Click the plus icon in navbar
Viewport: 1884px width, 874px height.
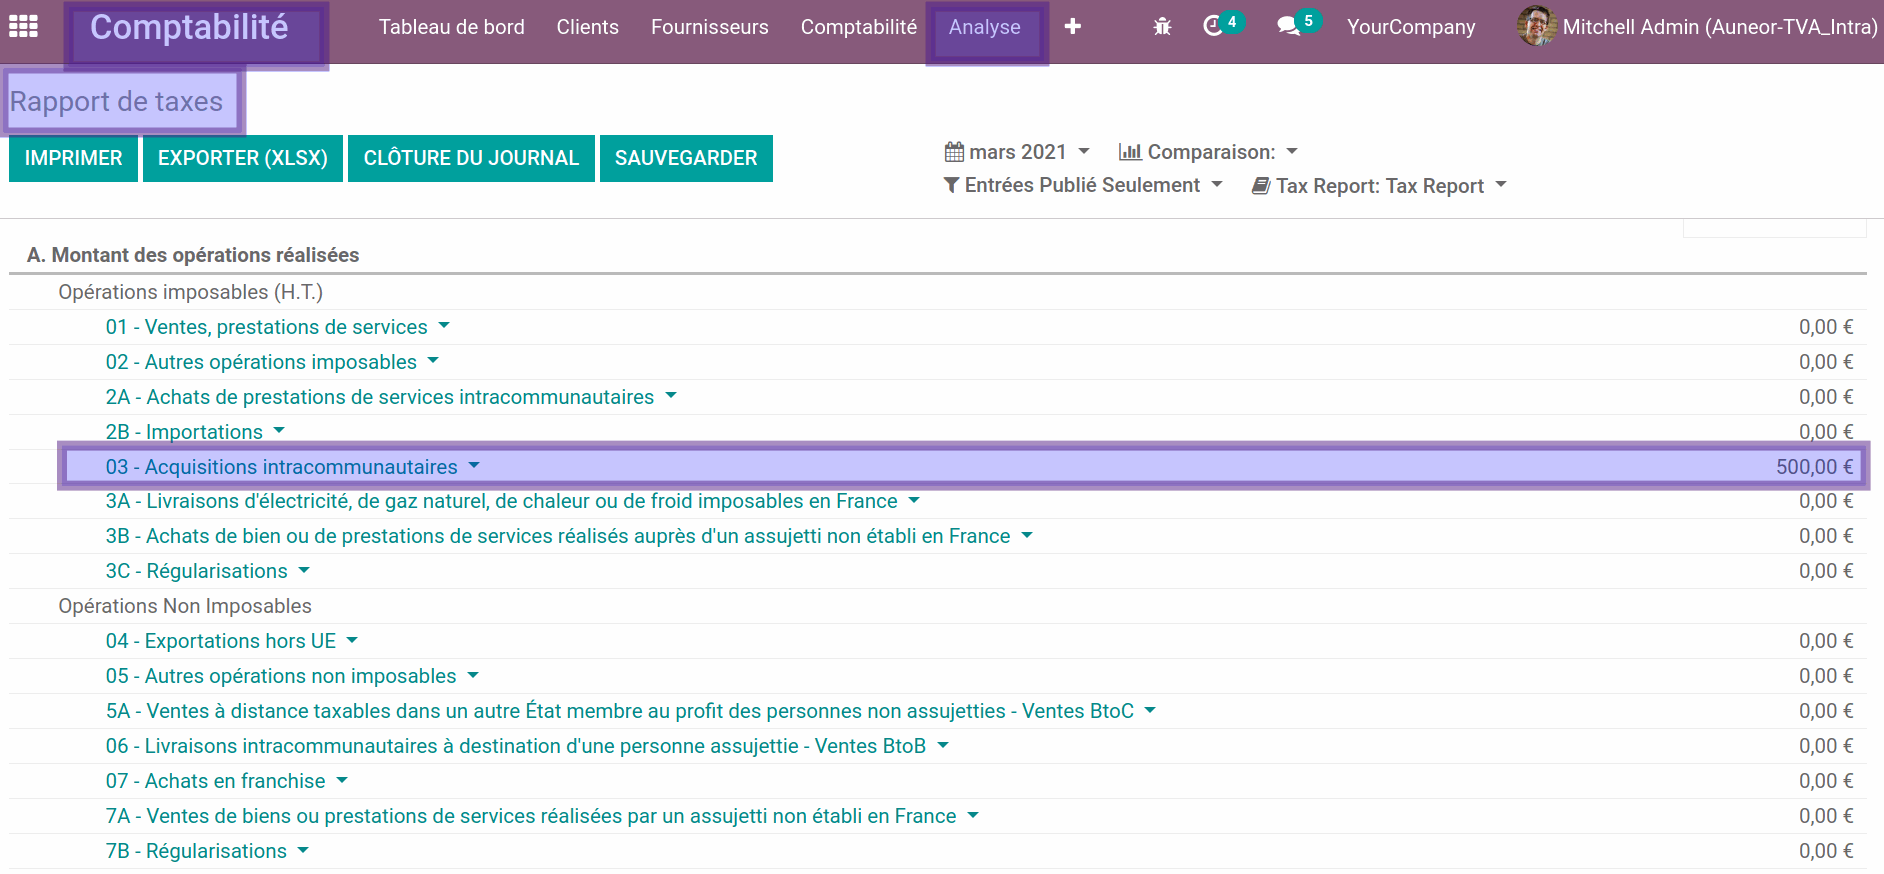(x=1072, y=27)
